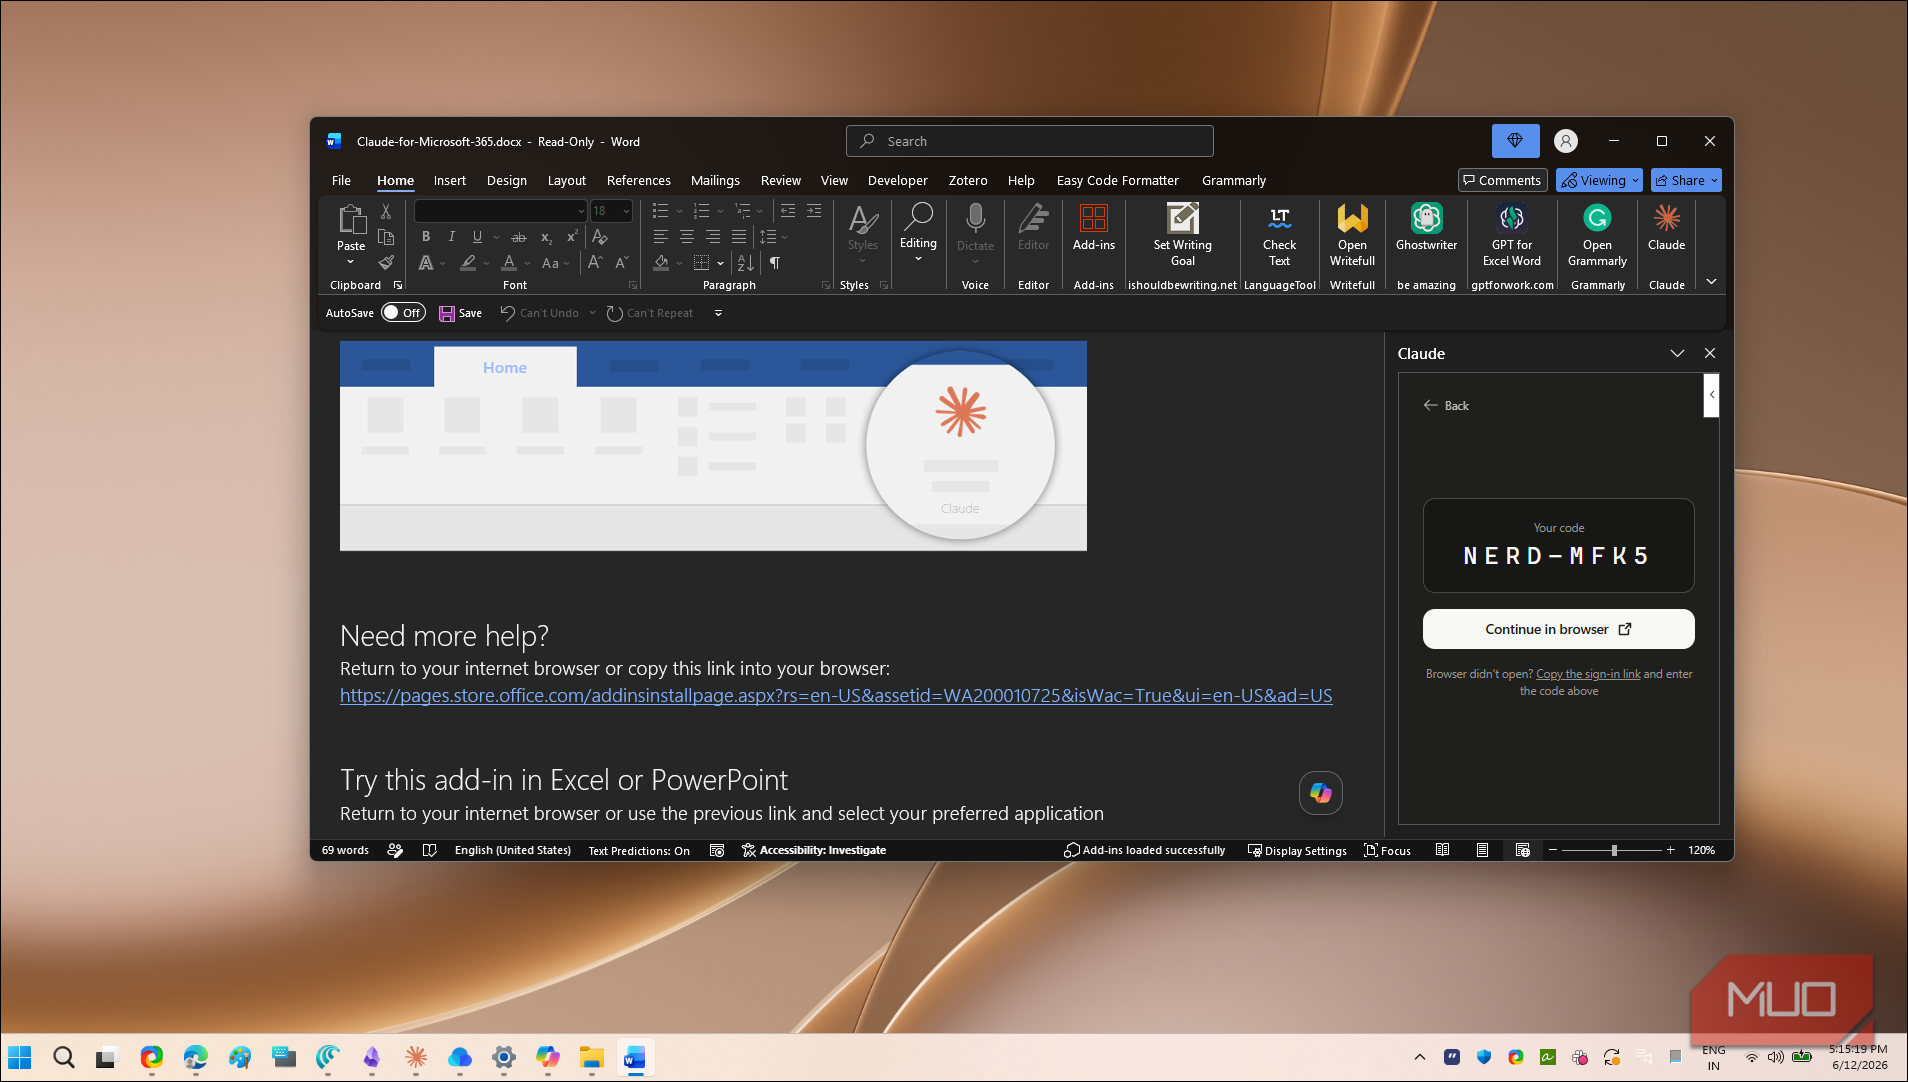The height and width of the screenshot is (1082, 1908).
Task: Open the font size dropdown
Action: pyautogui.click(x=626, y=211)
